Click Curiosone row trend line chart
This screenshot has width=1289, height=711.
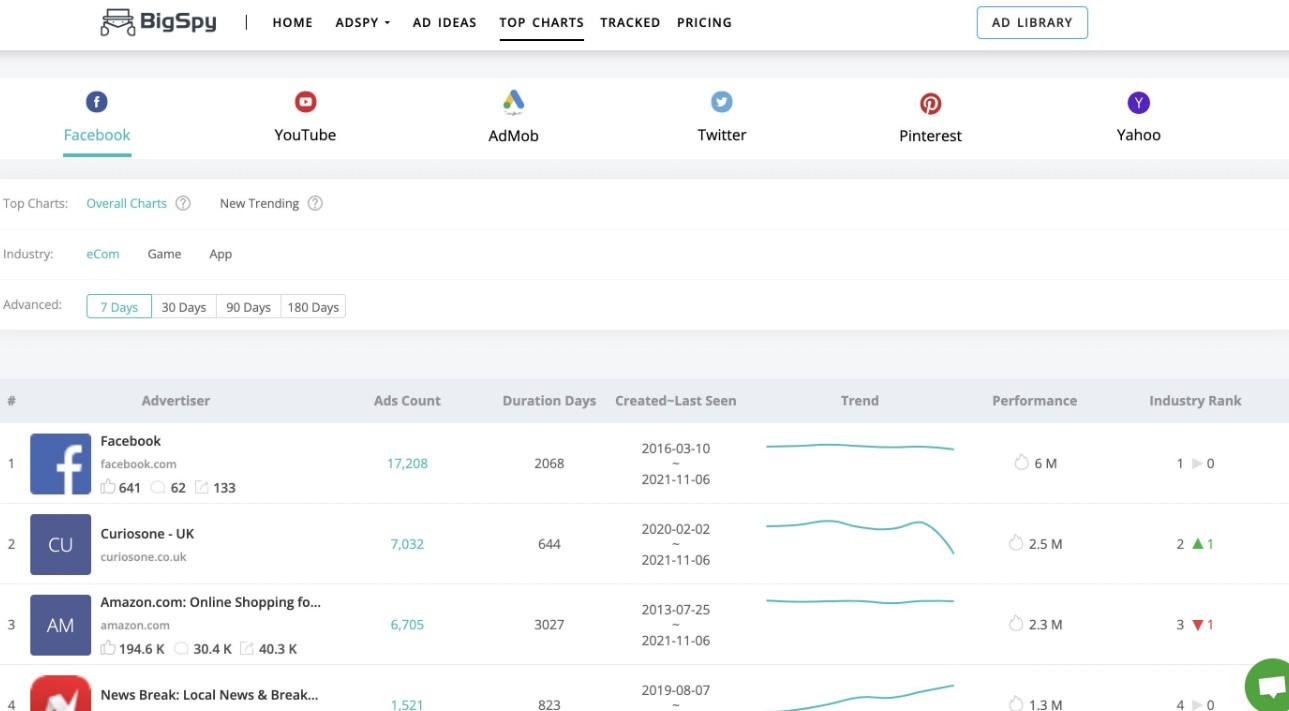pos(860,536)
